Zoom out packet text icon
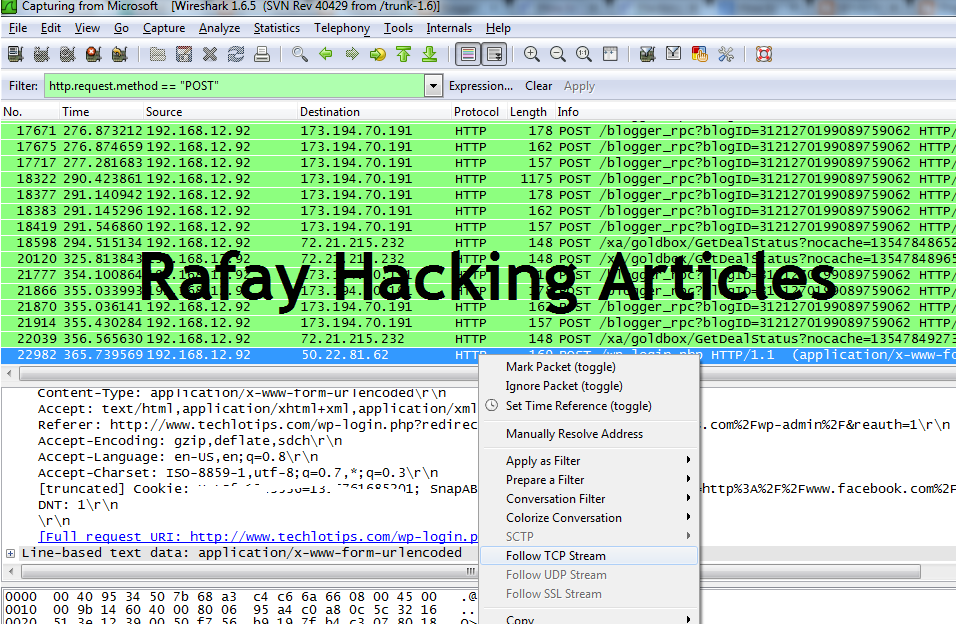This screenshot has height=624, width=956. click(x=558, y=54)
